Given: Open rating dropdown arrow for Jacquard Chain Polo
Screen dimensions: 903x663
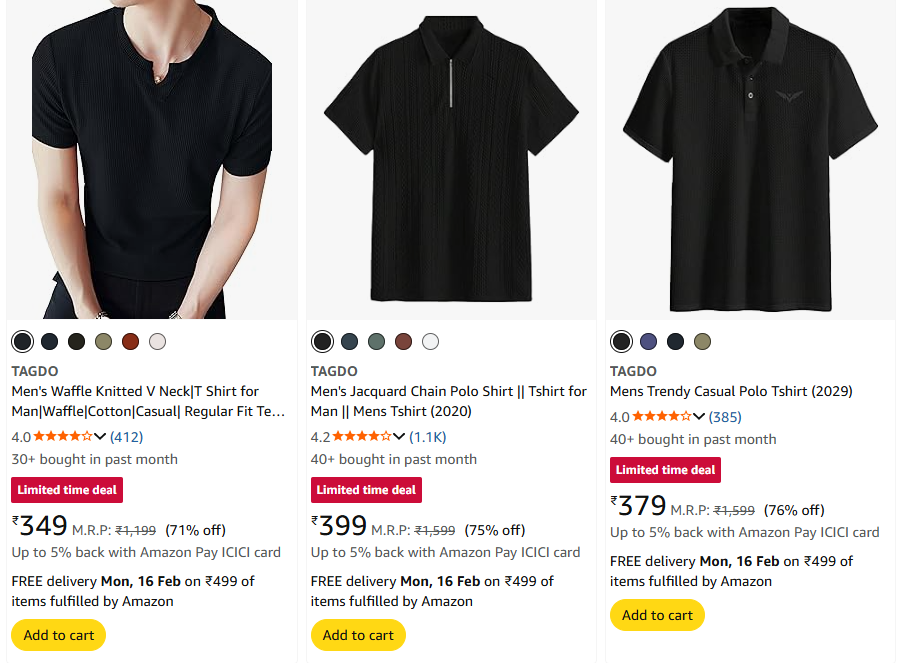Looking at the screenshot, I should point(399,437).
